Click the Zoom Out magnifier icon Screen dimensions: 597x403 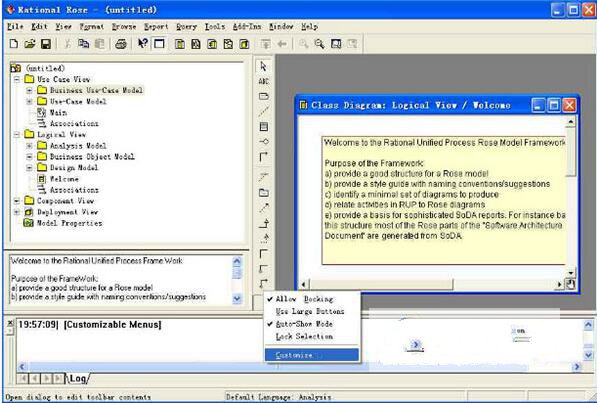point(319,44)
